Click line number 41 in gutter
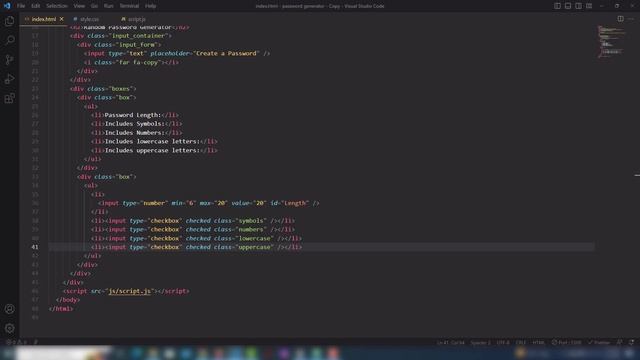The height and width of the screenshot is (360, 640). (35, 247)
